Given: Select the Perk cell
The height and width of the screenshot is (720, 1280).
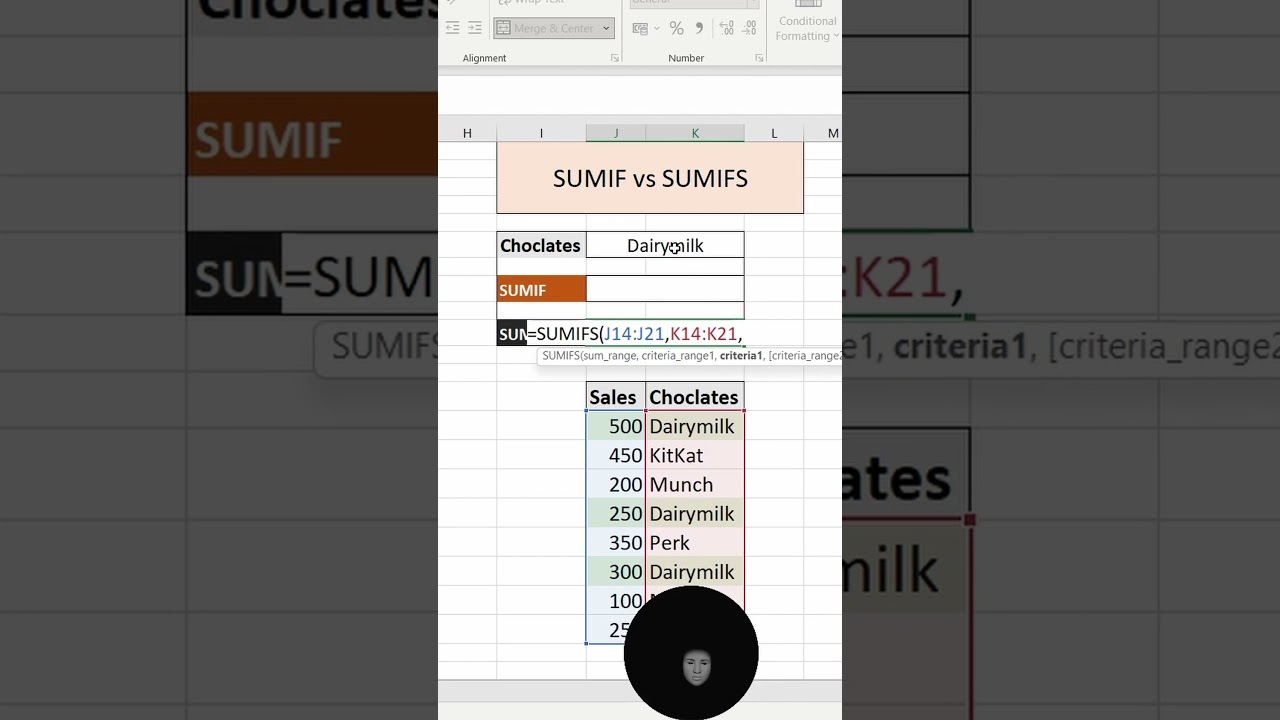Looking at the screenshot, I should click(695, 542).
